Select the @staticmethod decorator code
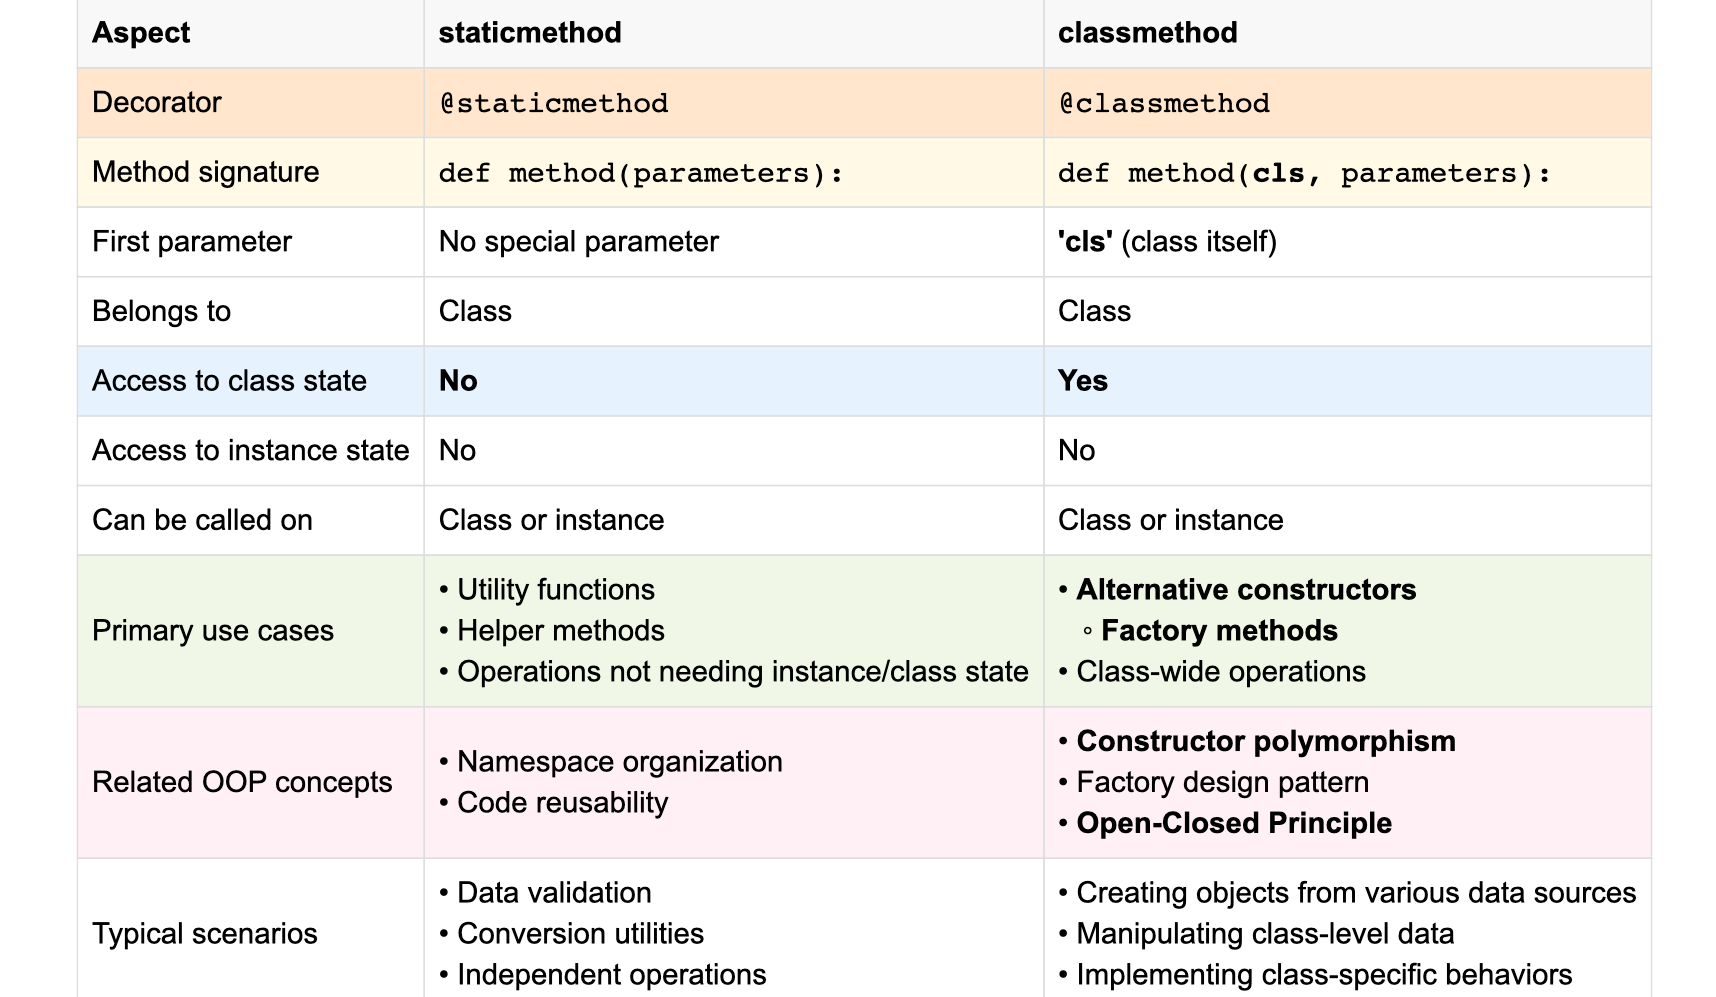 pyautogui.click(x=554, y=103)
